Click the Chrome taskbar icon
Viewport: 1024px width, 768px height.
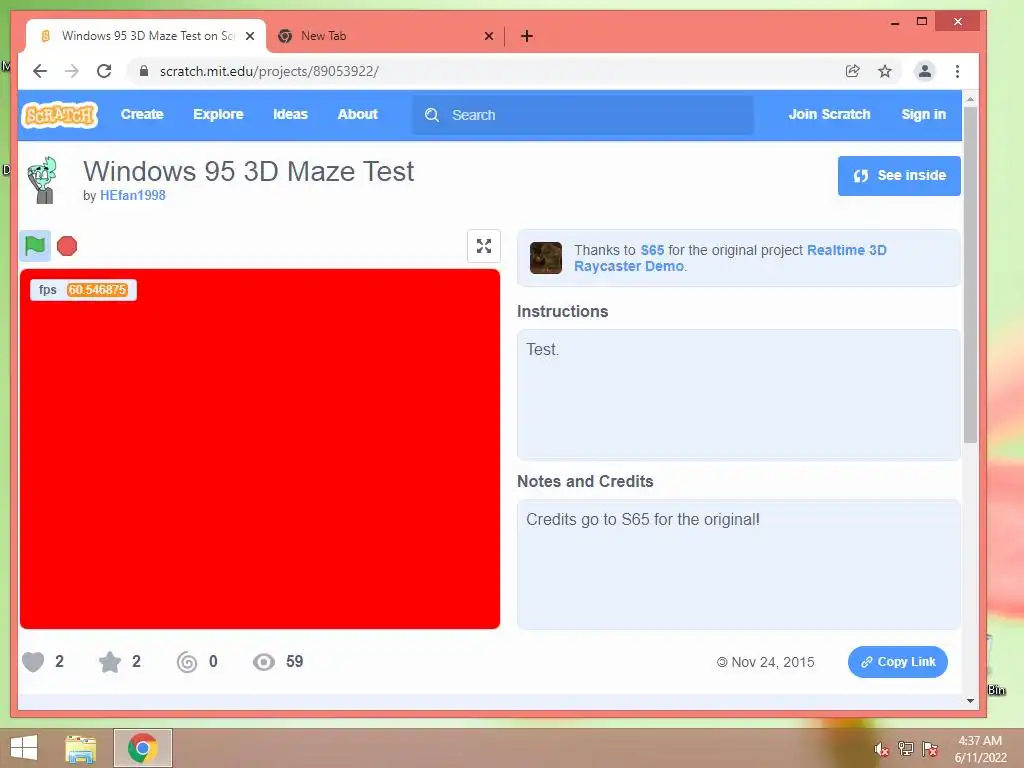(142, 748)
